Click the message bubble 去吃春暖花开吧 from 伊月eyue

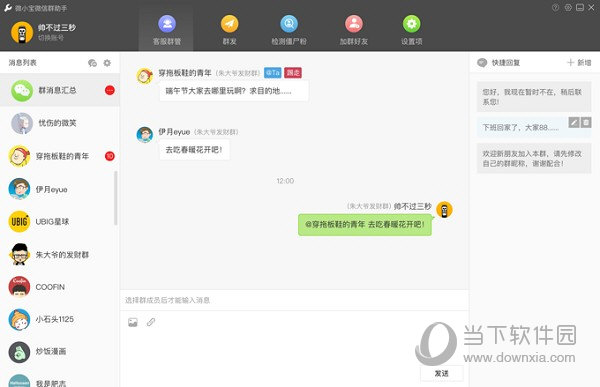(x=194, y=150)
